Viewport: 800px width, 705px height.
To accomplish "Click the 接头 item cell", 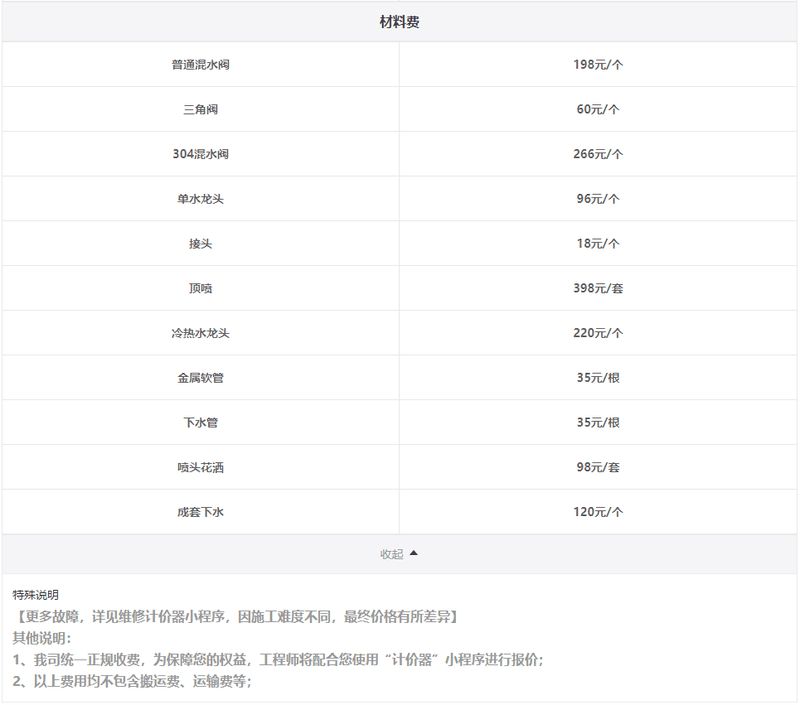I will click(201, 244).
